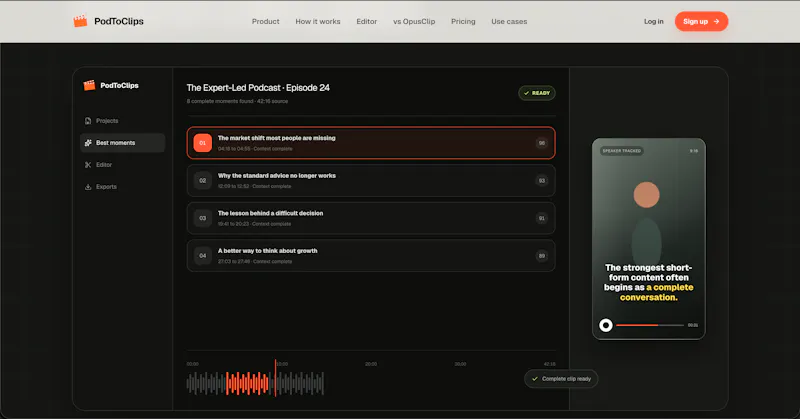Screen dimensions: 800x419
Task: Select the orange 01 moment number badge
Action: (203, 143)
